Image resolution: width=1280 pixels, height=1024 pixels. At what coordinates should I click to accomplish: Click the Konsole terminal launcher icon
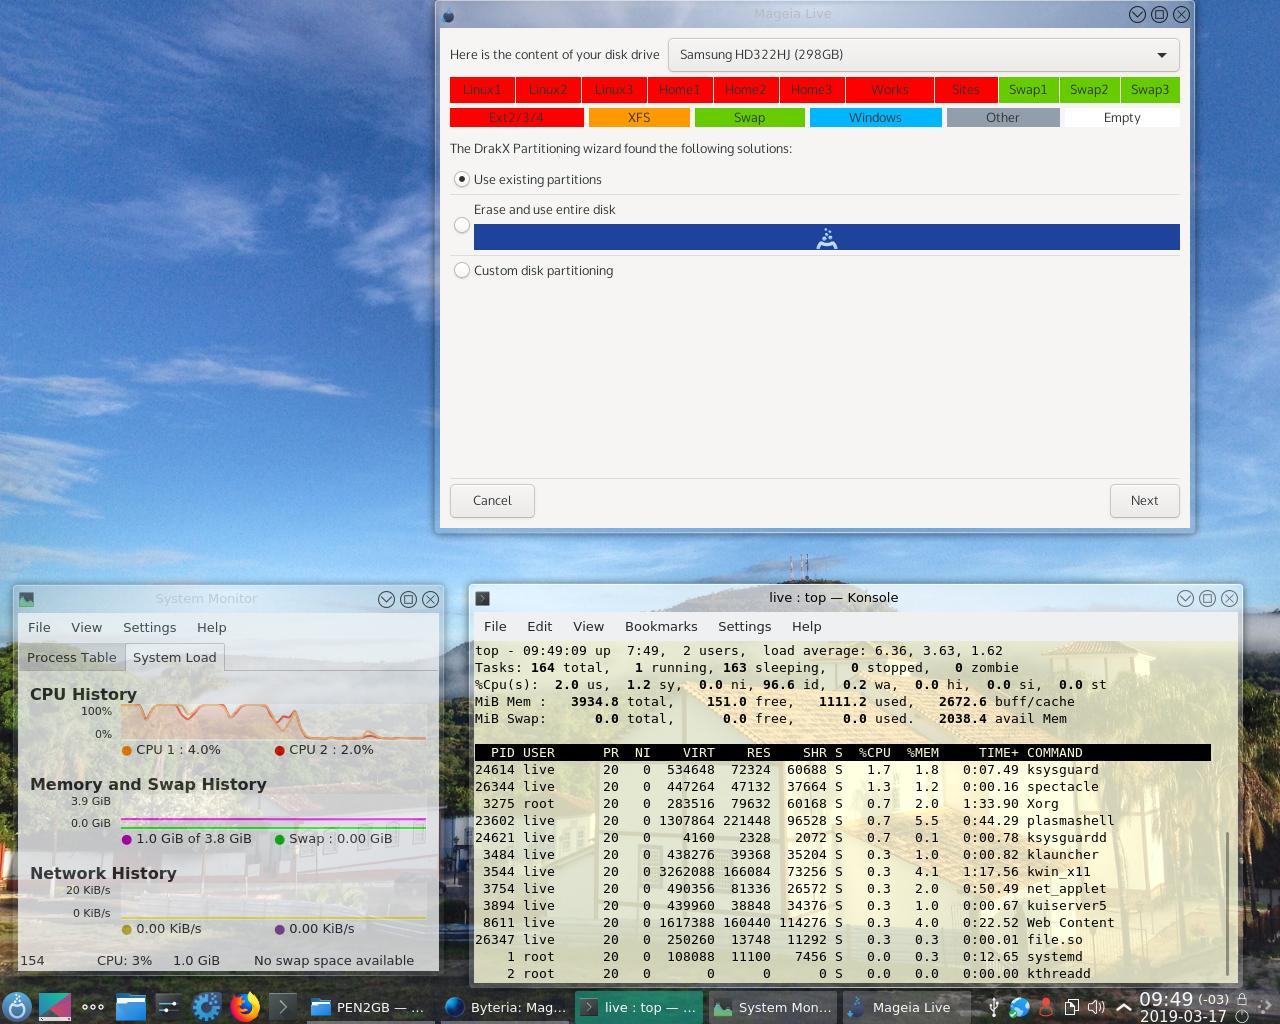[x=282, y=1007]
